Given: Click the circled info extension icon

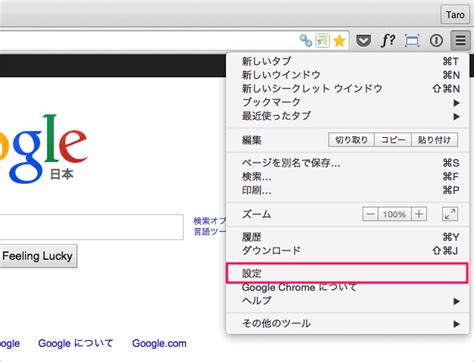Looking at the screenshot, I should pos(436,41).
